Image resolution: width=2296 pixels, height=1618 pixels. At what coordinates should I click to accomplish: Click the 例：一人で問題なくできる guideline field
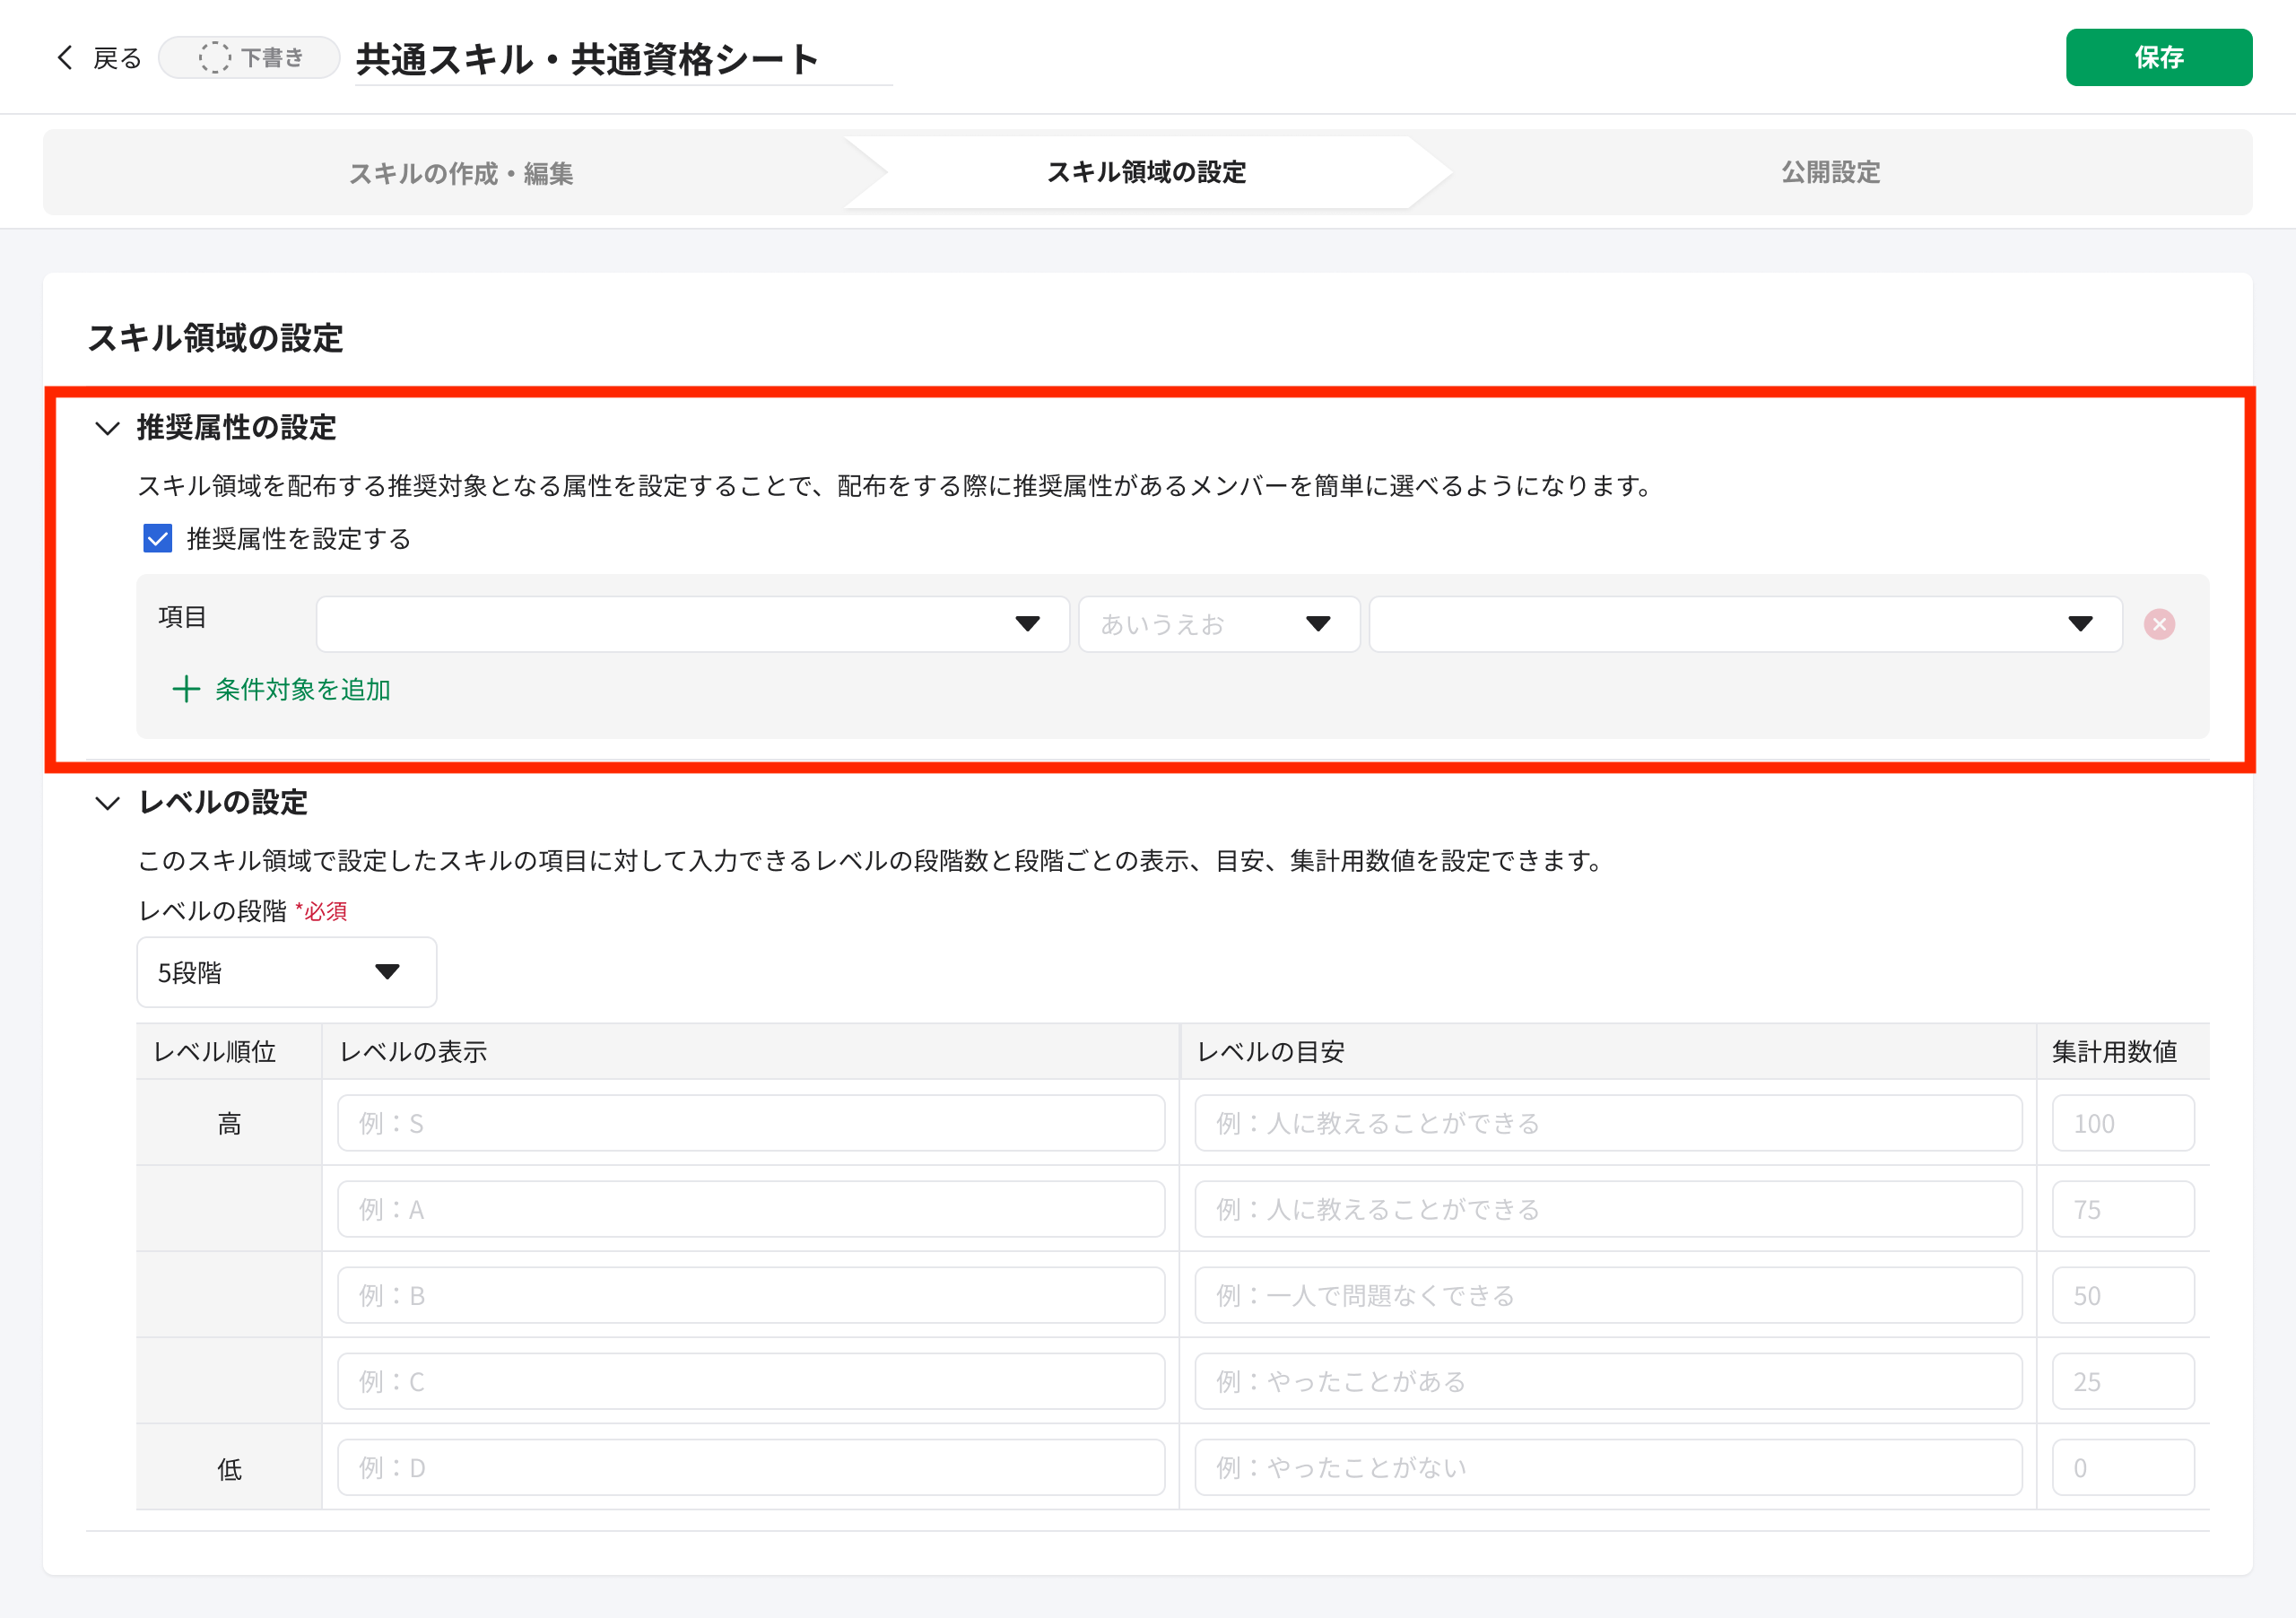pos(1608,1295)
